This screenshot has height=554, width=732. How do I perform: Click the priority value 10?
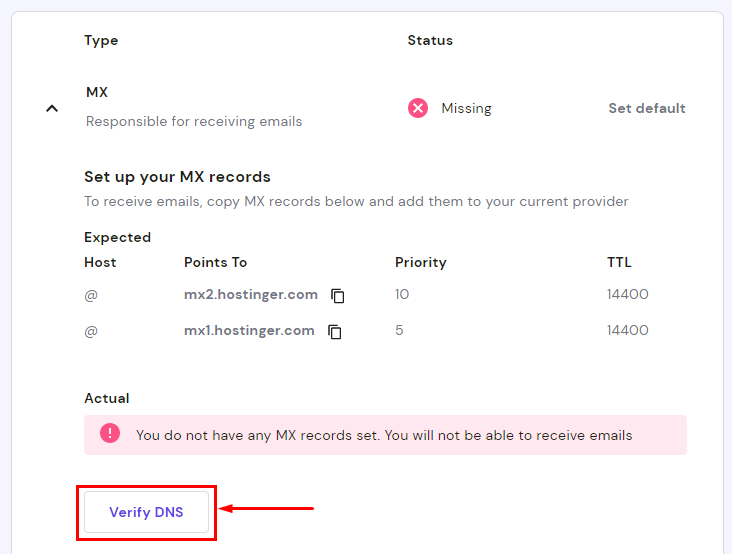pos(402,295)
